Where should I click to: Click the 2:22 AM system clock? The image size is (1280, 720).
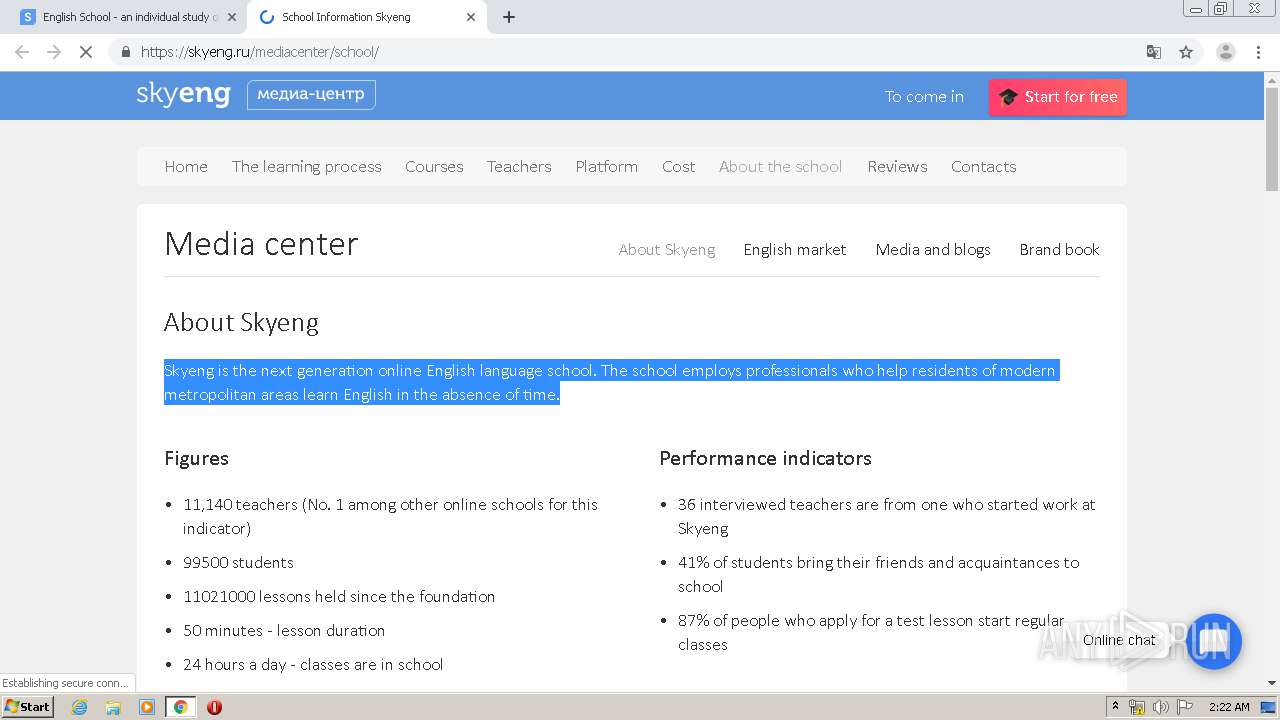[1229, 707]
